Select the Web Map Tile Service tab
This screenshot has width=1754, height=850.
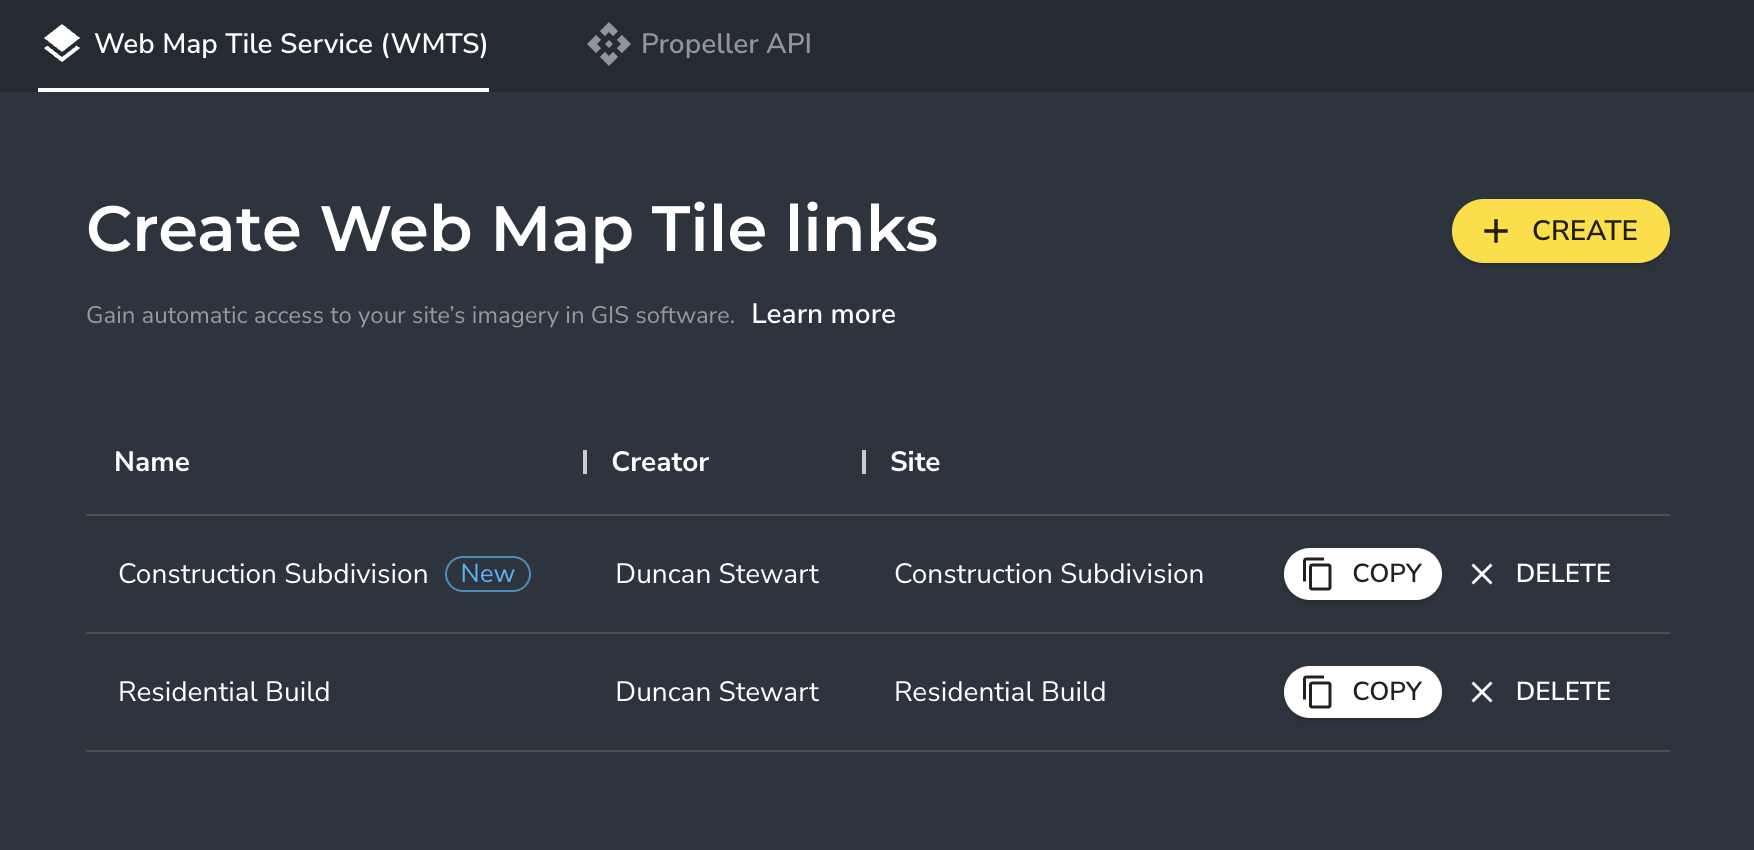click(264, 45)
